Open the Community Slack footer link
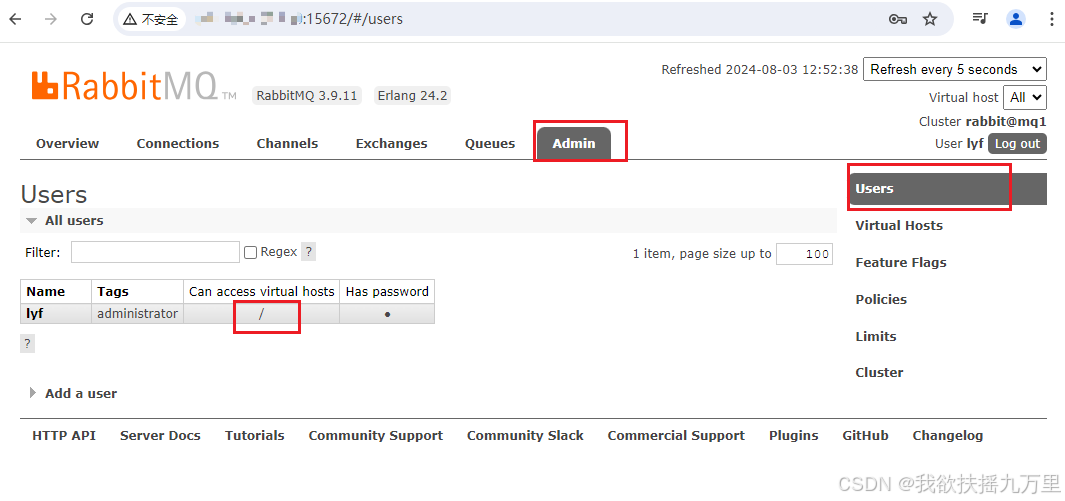Viewport: 1065px width, 501px height. pyautogui.click(x=525, y=436)
